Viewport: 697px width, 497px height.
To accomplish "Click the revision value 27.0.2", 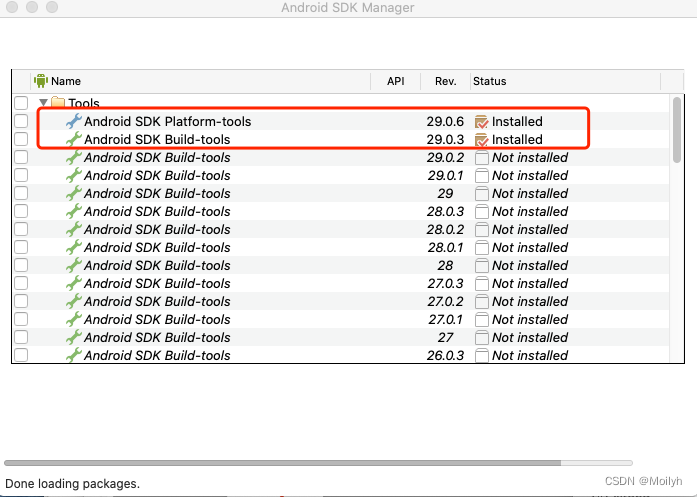I will (x=445, y=301).
